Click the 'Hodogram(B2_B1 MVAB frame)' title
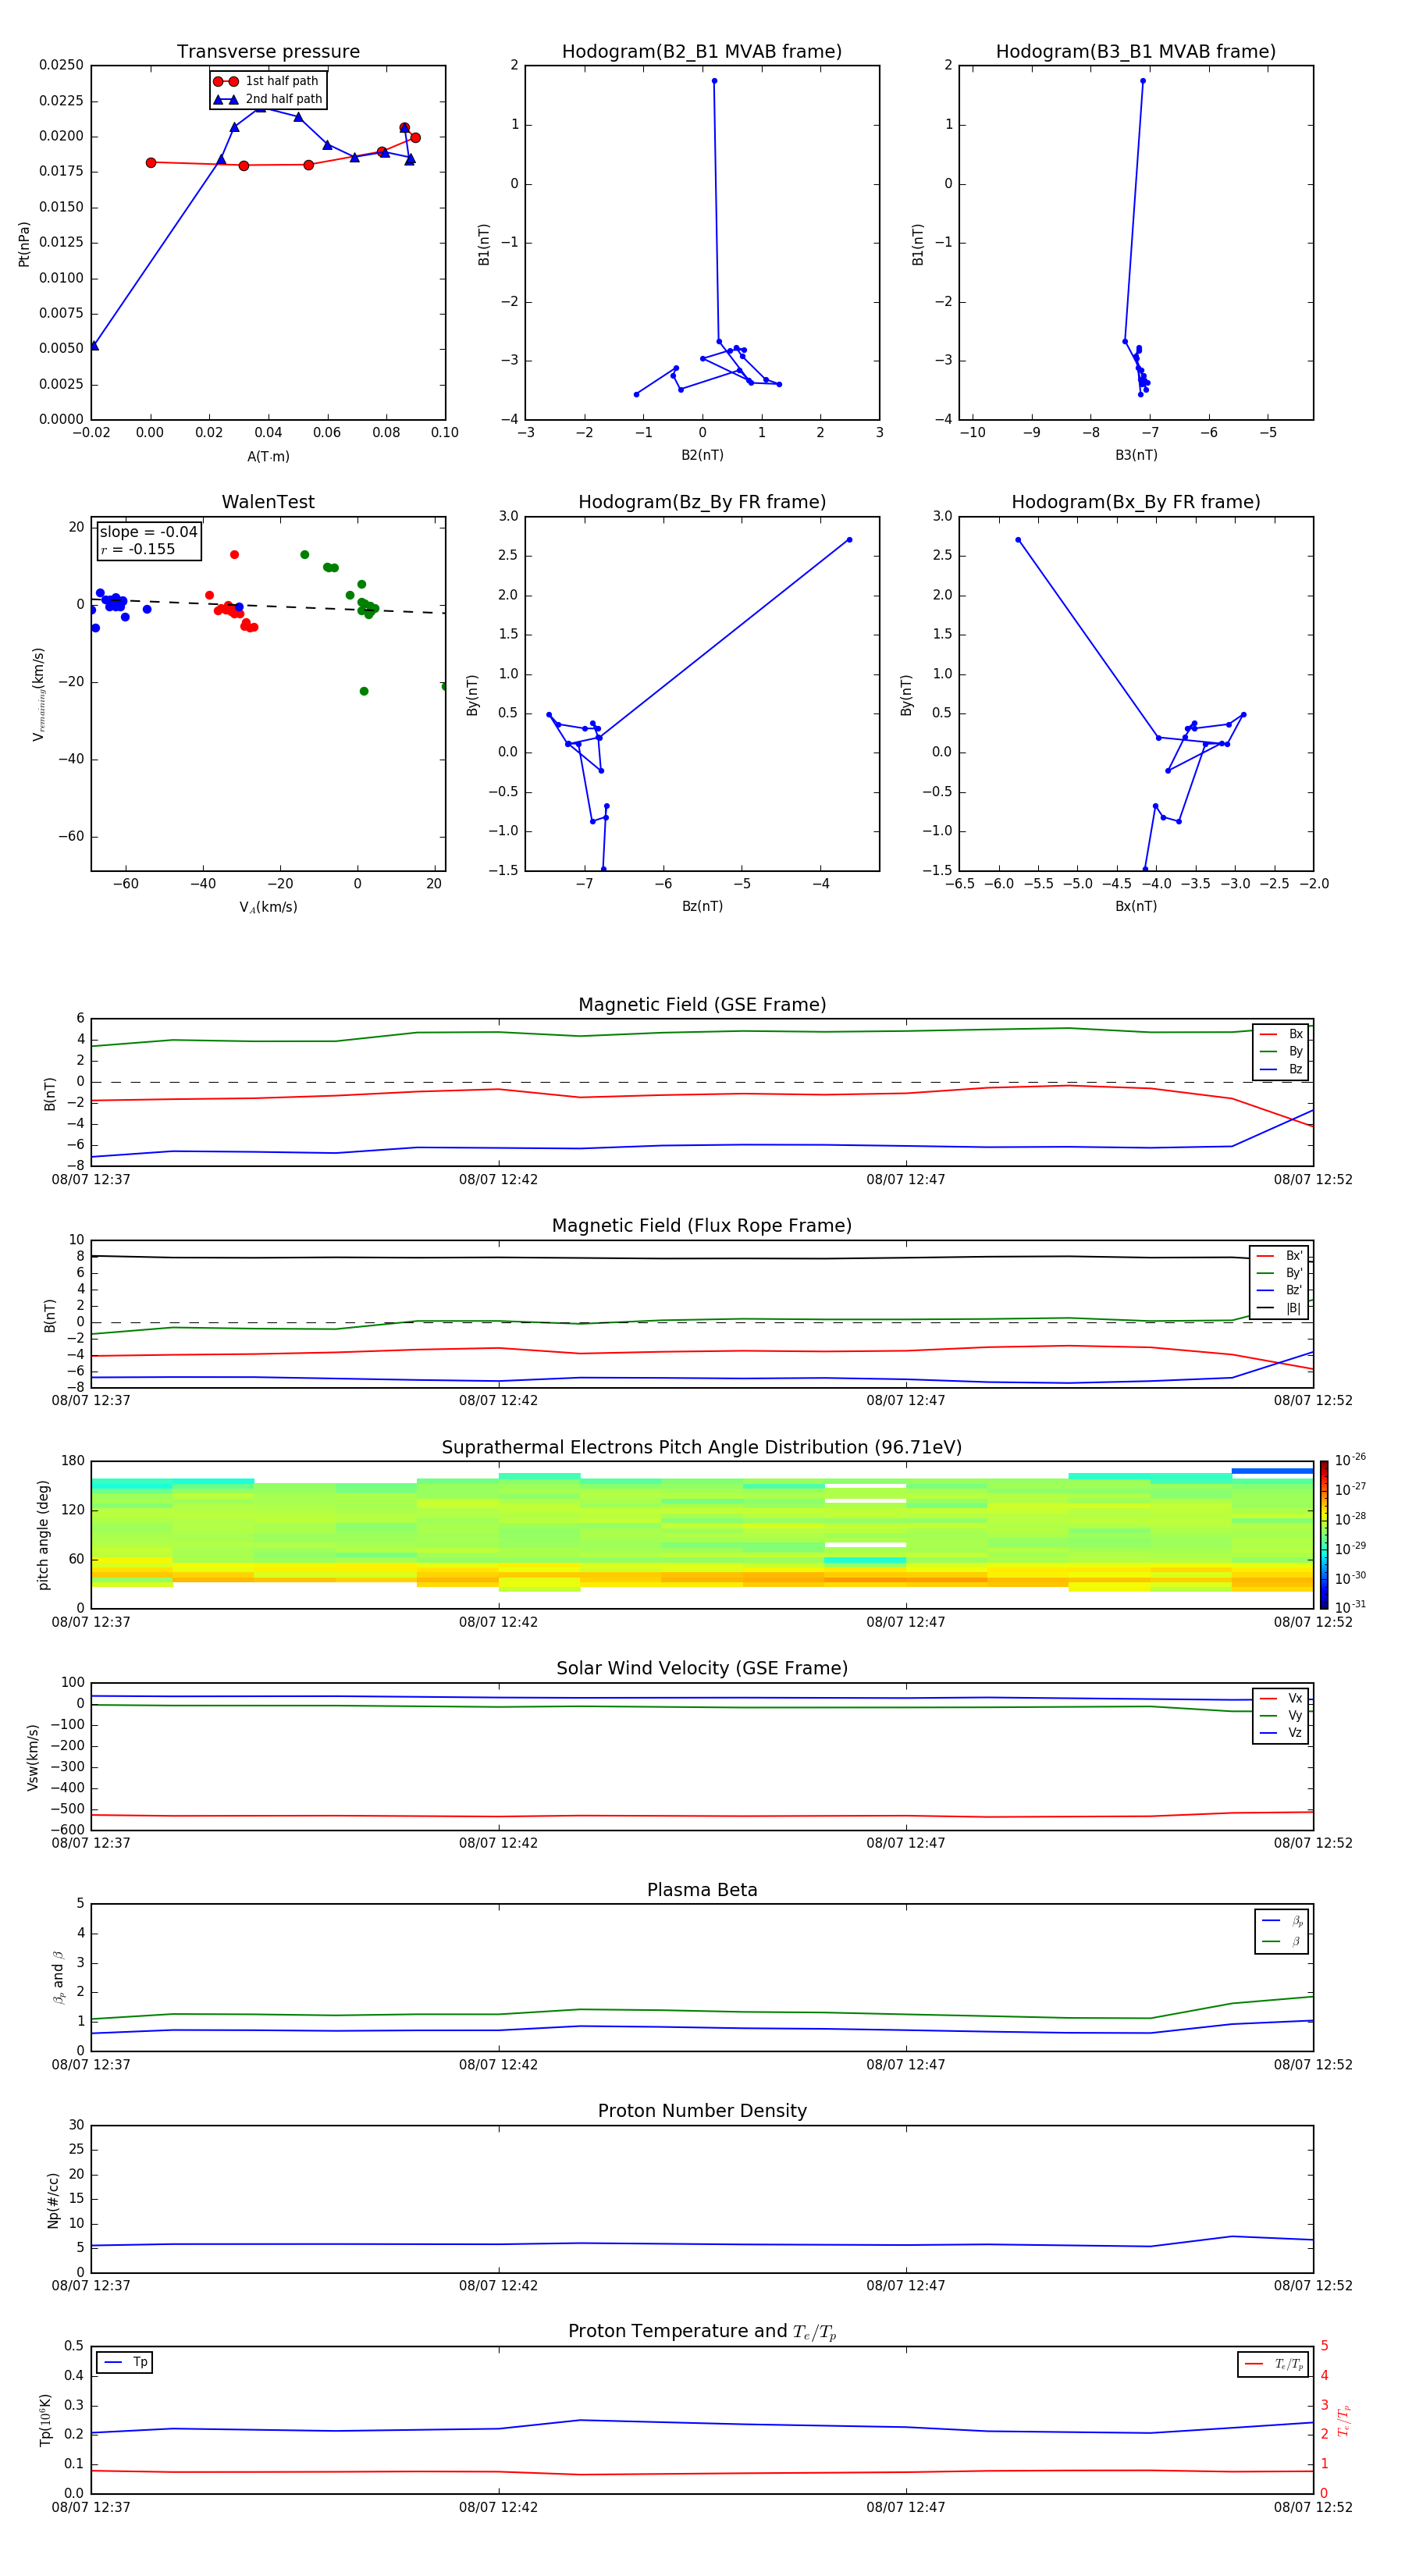The height and width of the screenshot is (2576, 1405). tap(702, 51)
